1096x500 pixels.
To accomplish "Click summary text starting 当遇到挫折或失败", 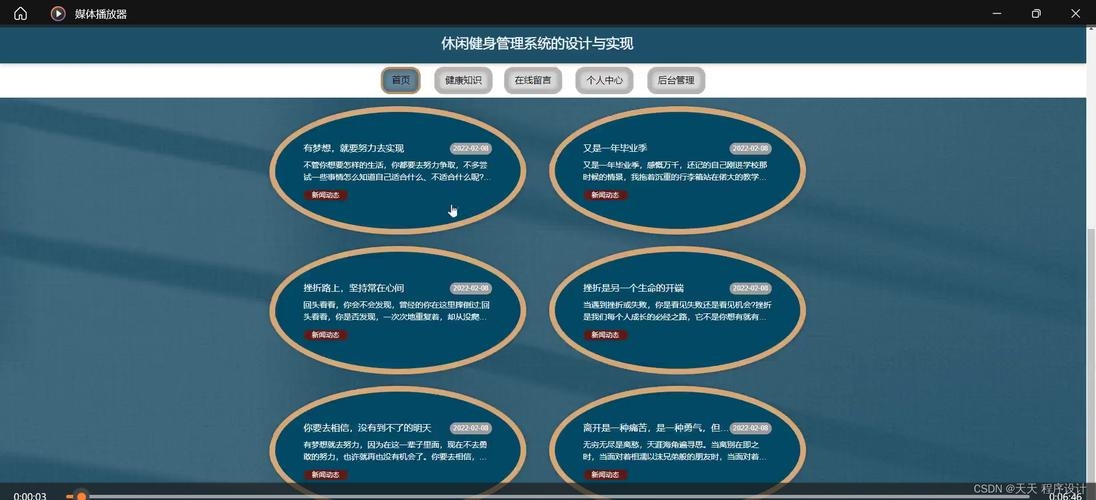I will pyautogui.click(x=677, y=311).
